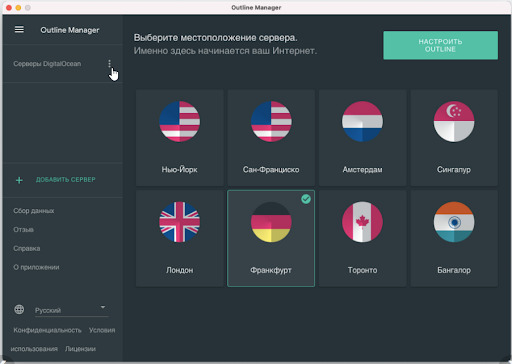Screen dimensions: 512x364
Task: Open the hamburger menu icon
Action: pos(19,30)
